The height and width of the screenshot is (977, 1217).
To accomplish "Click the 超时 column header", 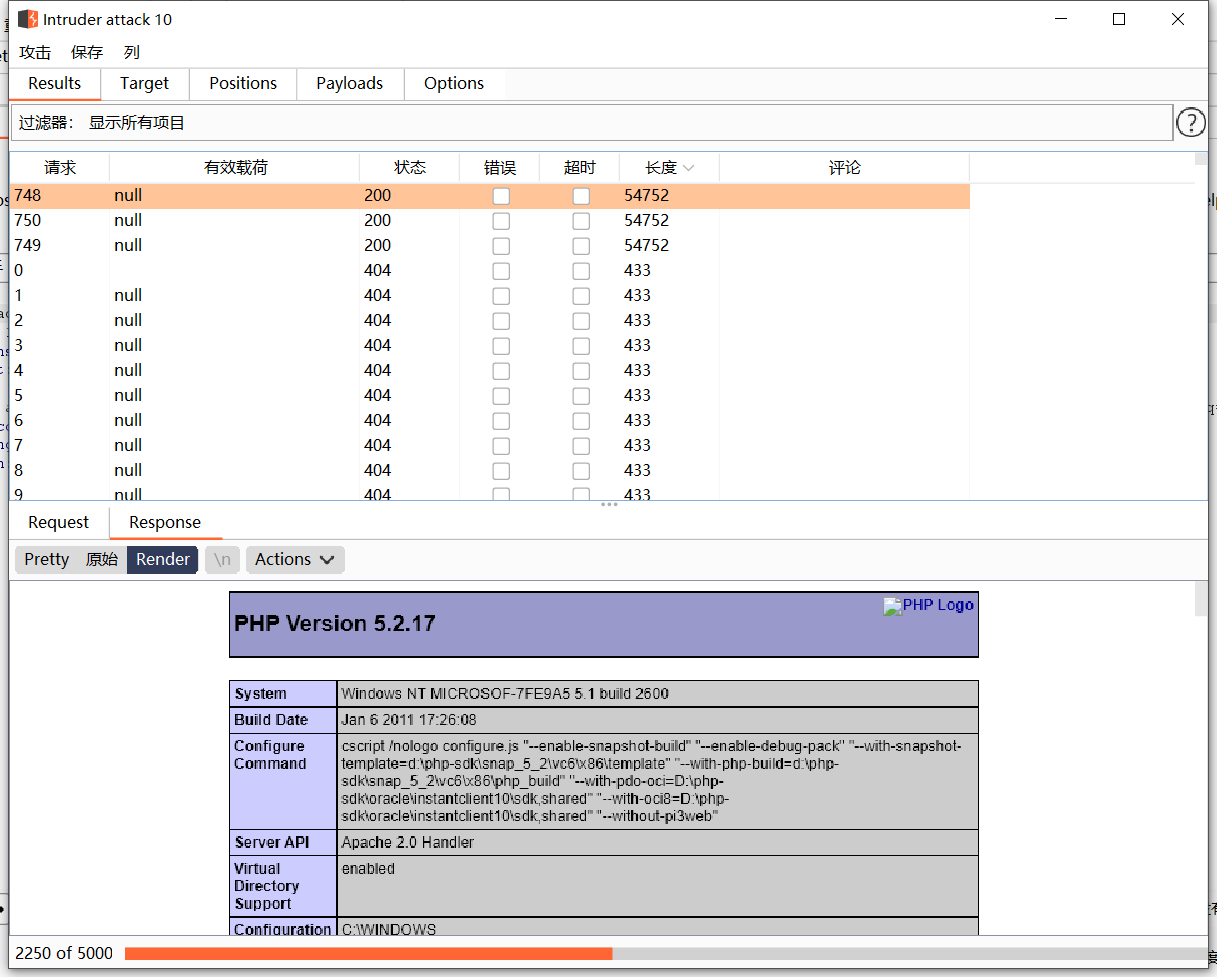I will [x=580, y=168].
